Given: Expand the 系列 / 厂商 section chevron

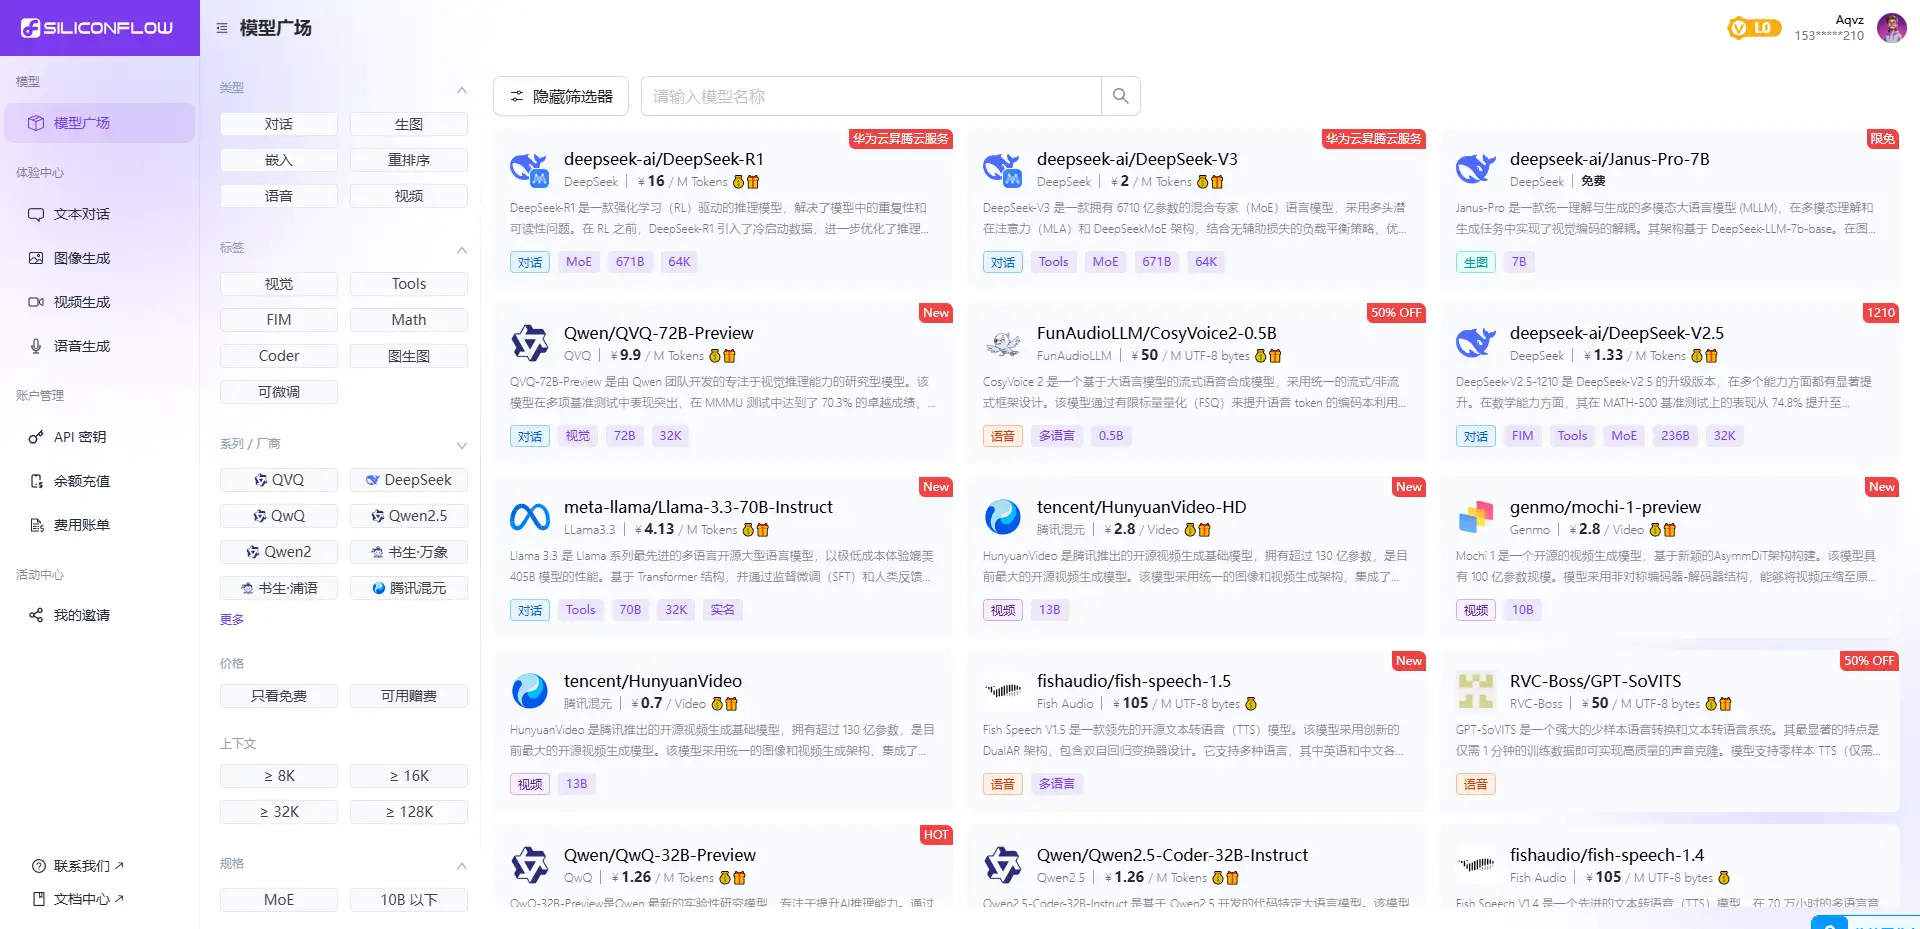Looking at the screenshot, I should pyautogui.click(x=461, y=445).
